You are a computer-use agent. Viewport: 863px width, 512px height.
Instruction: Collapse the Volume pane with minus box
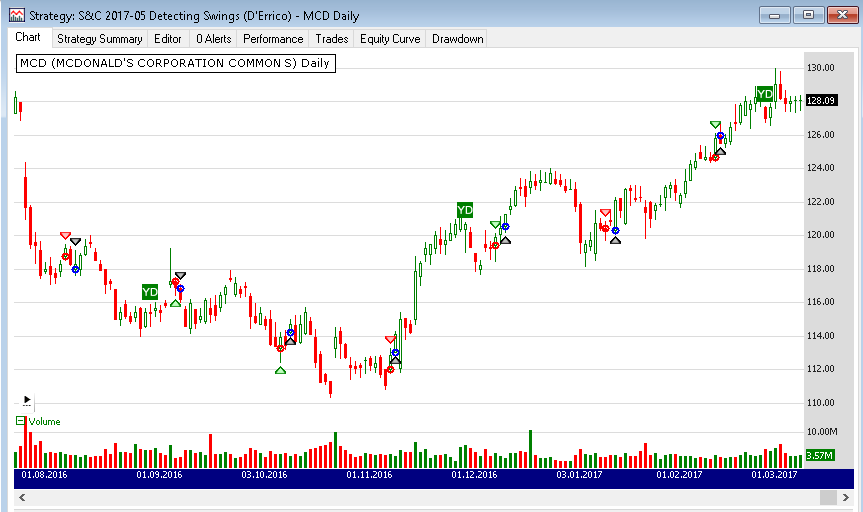tap(21, 421)
